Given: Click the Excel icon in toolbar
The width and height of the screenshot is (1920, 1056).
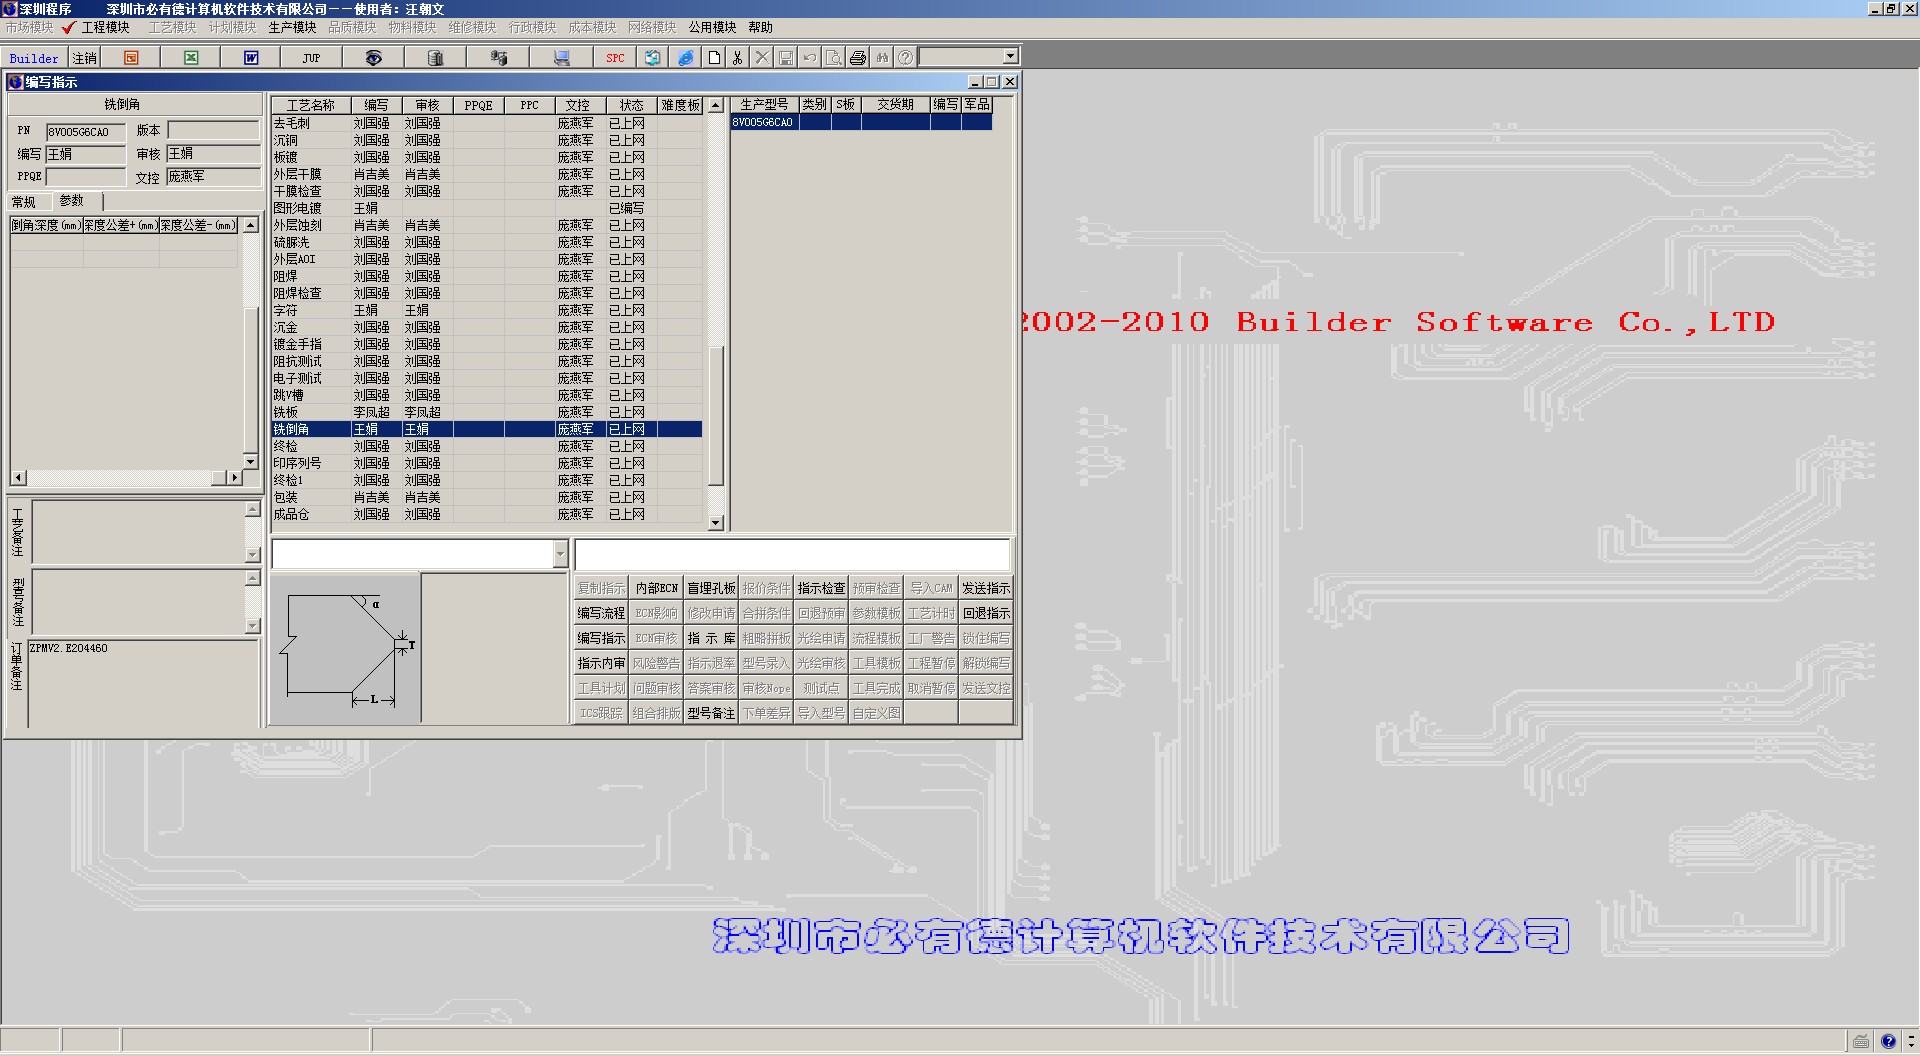Looking at the screenshot, I should [191, 58].
